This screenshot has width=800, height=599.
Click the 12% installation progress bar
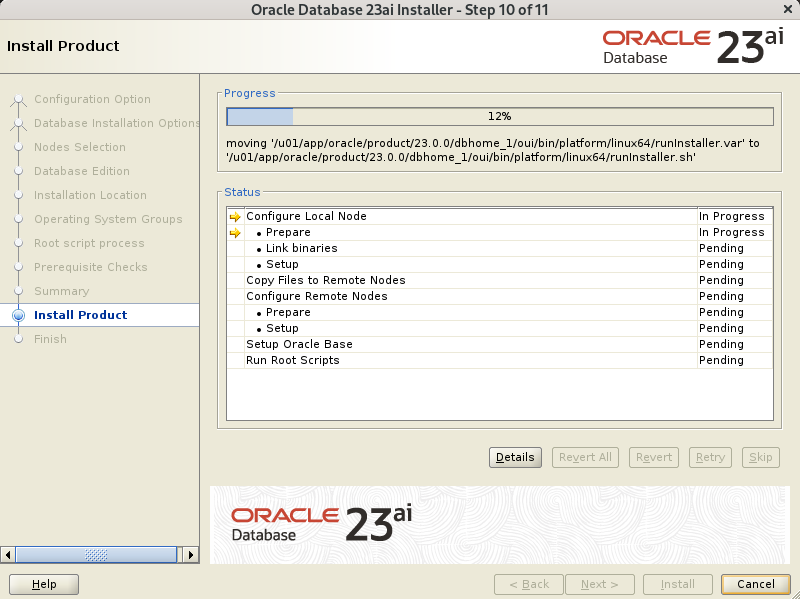499,116
